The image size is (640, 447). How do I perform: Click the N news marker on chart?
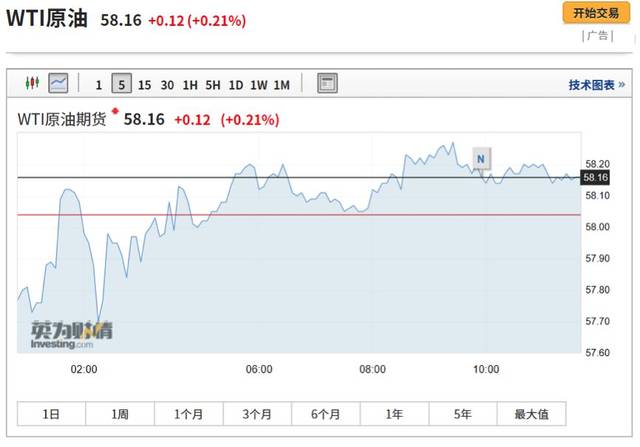(481, 158)
